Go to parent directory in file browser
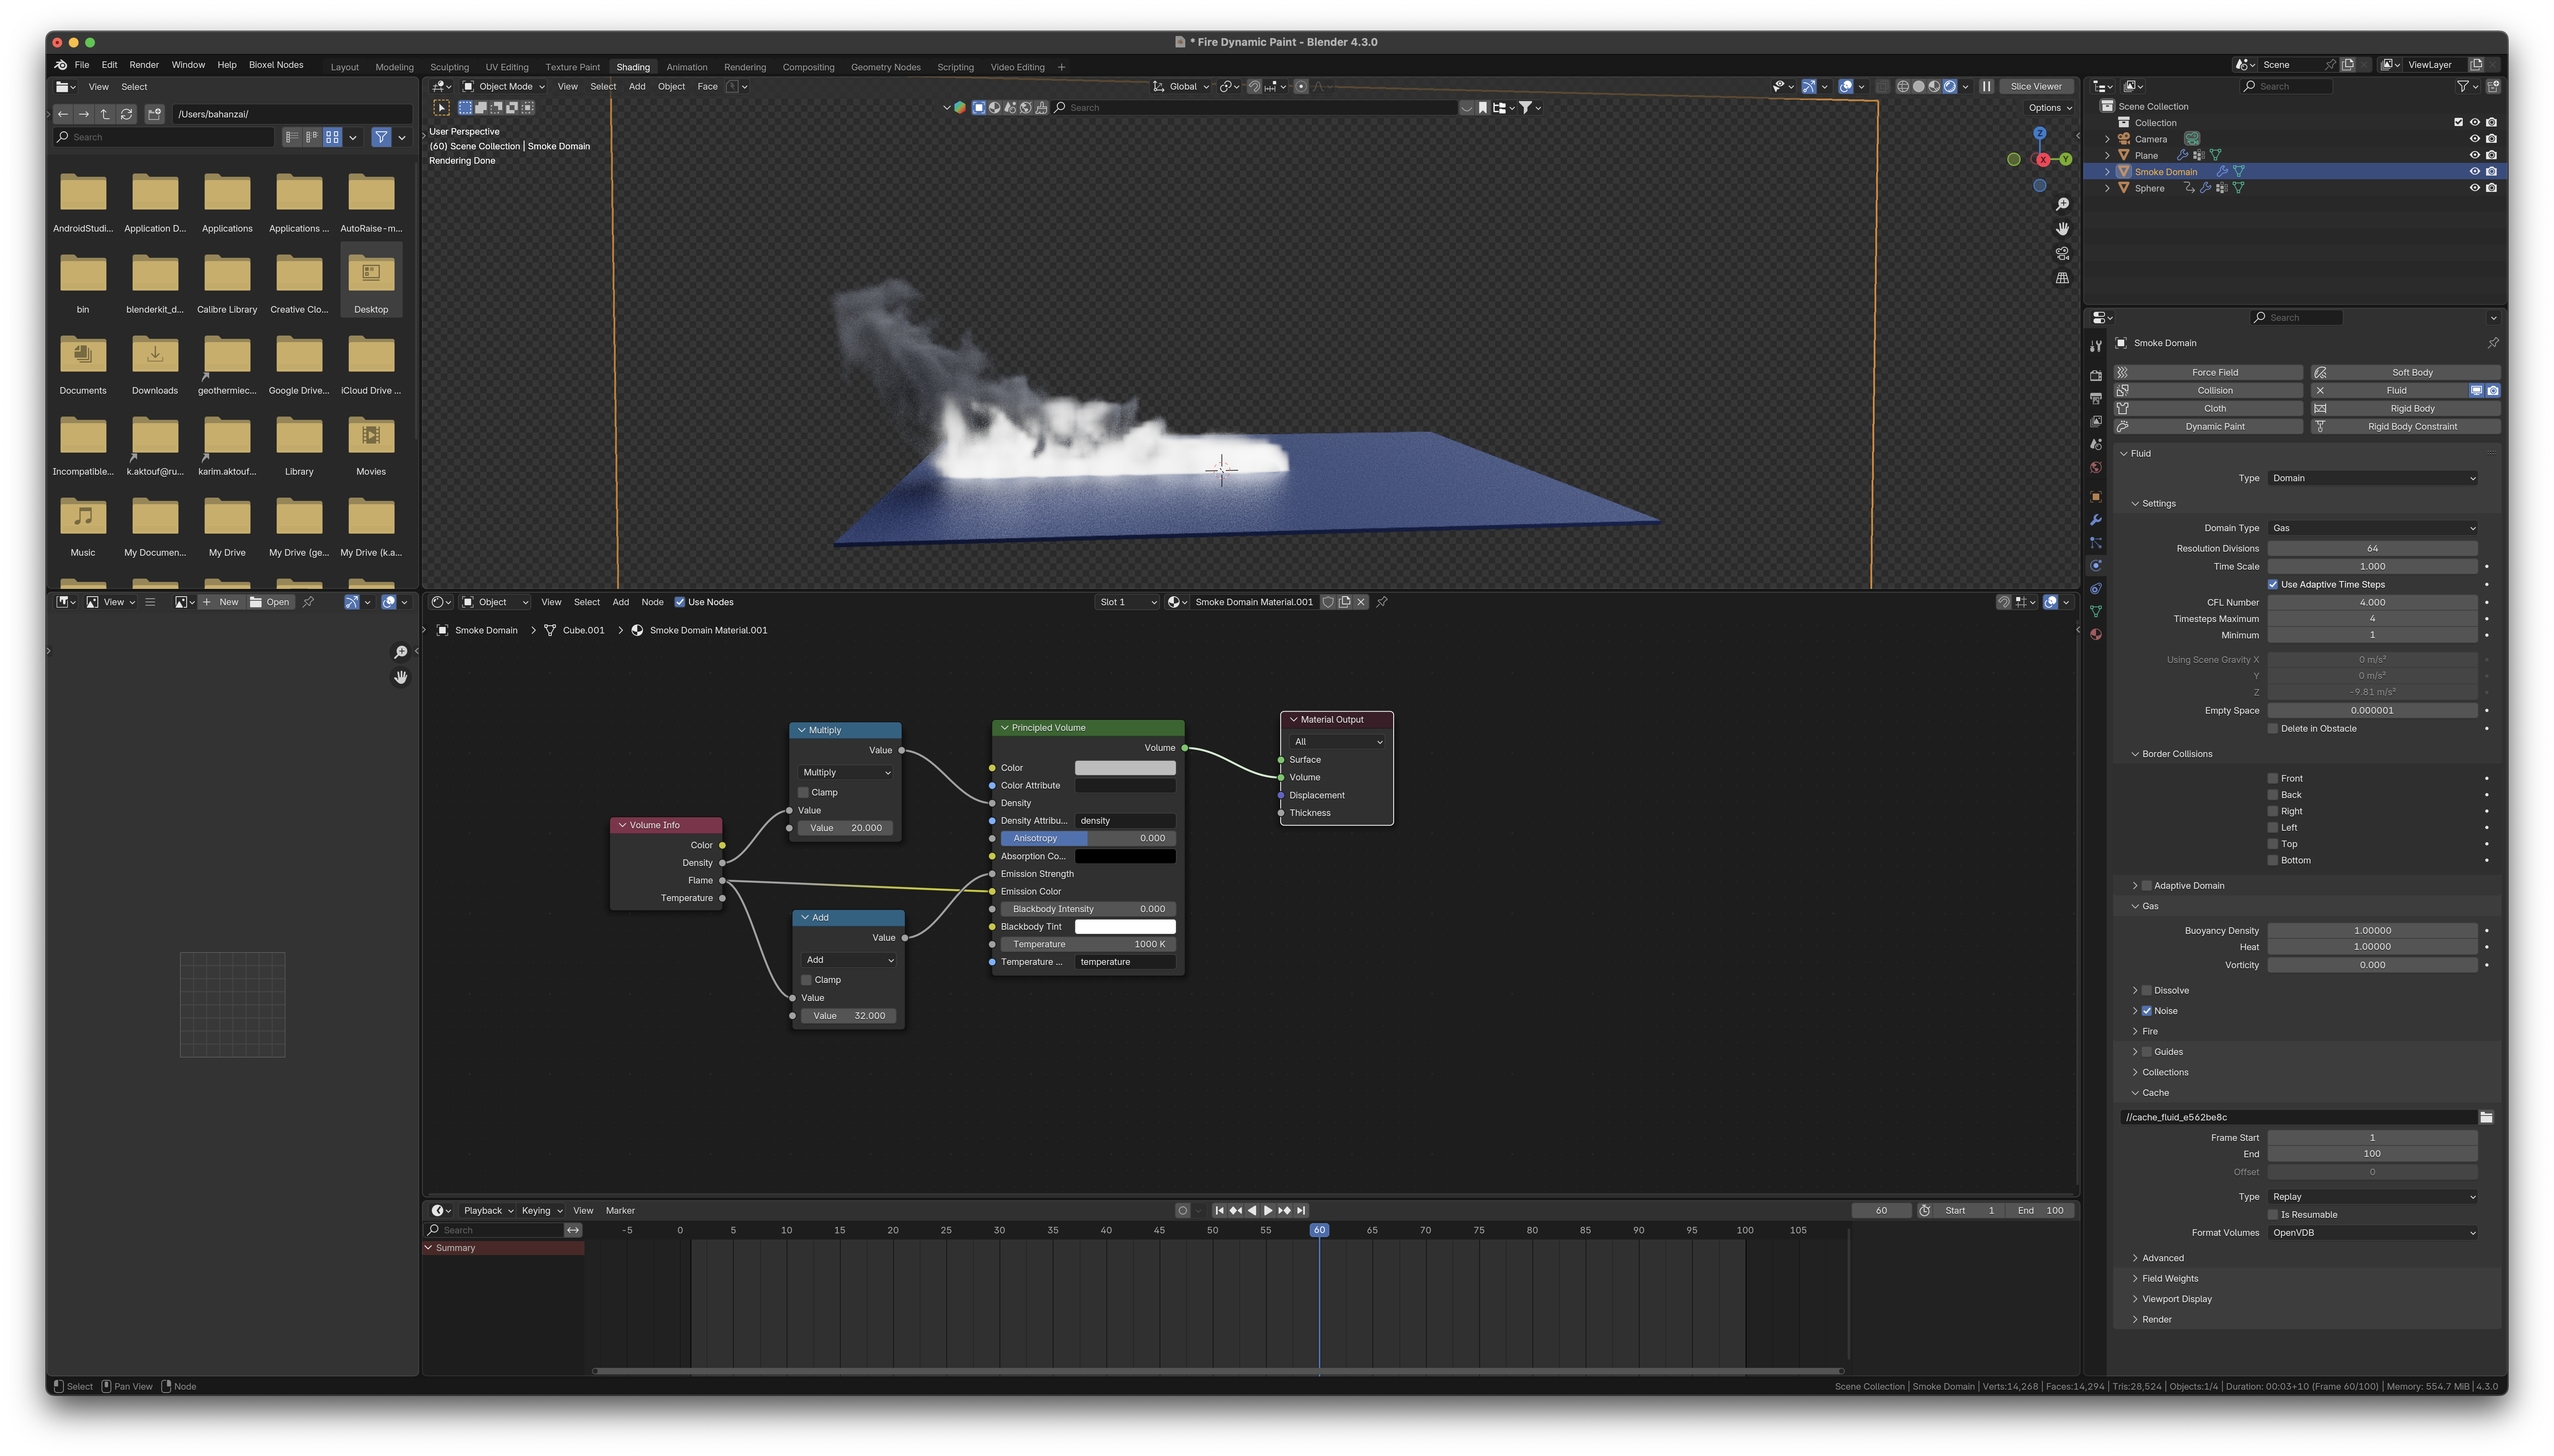This screenshot has height=1456, width=2554. [x=105, y=114]
